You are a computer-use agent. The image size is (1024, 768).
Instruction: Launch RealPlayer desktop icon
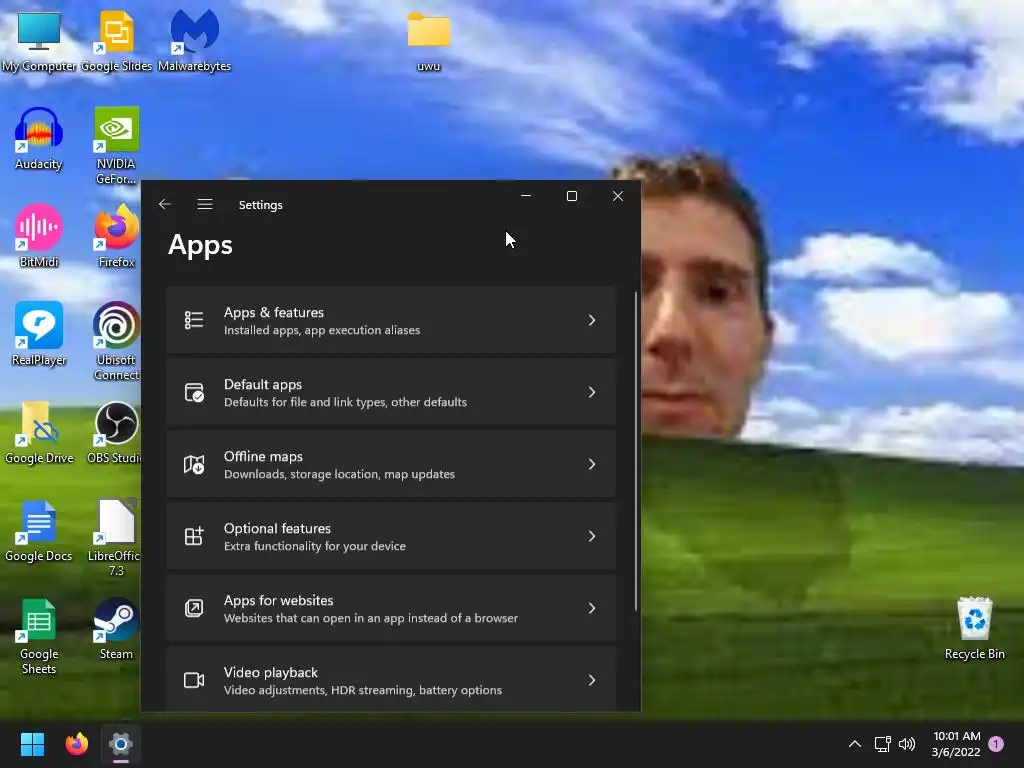pyautogui.click(x=39, y=334)
